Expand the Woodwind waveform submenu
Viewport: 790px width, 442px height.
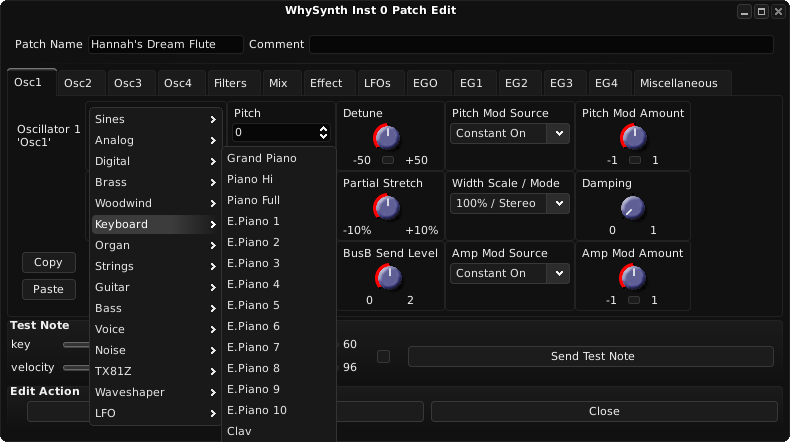point(156,203)
